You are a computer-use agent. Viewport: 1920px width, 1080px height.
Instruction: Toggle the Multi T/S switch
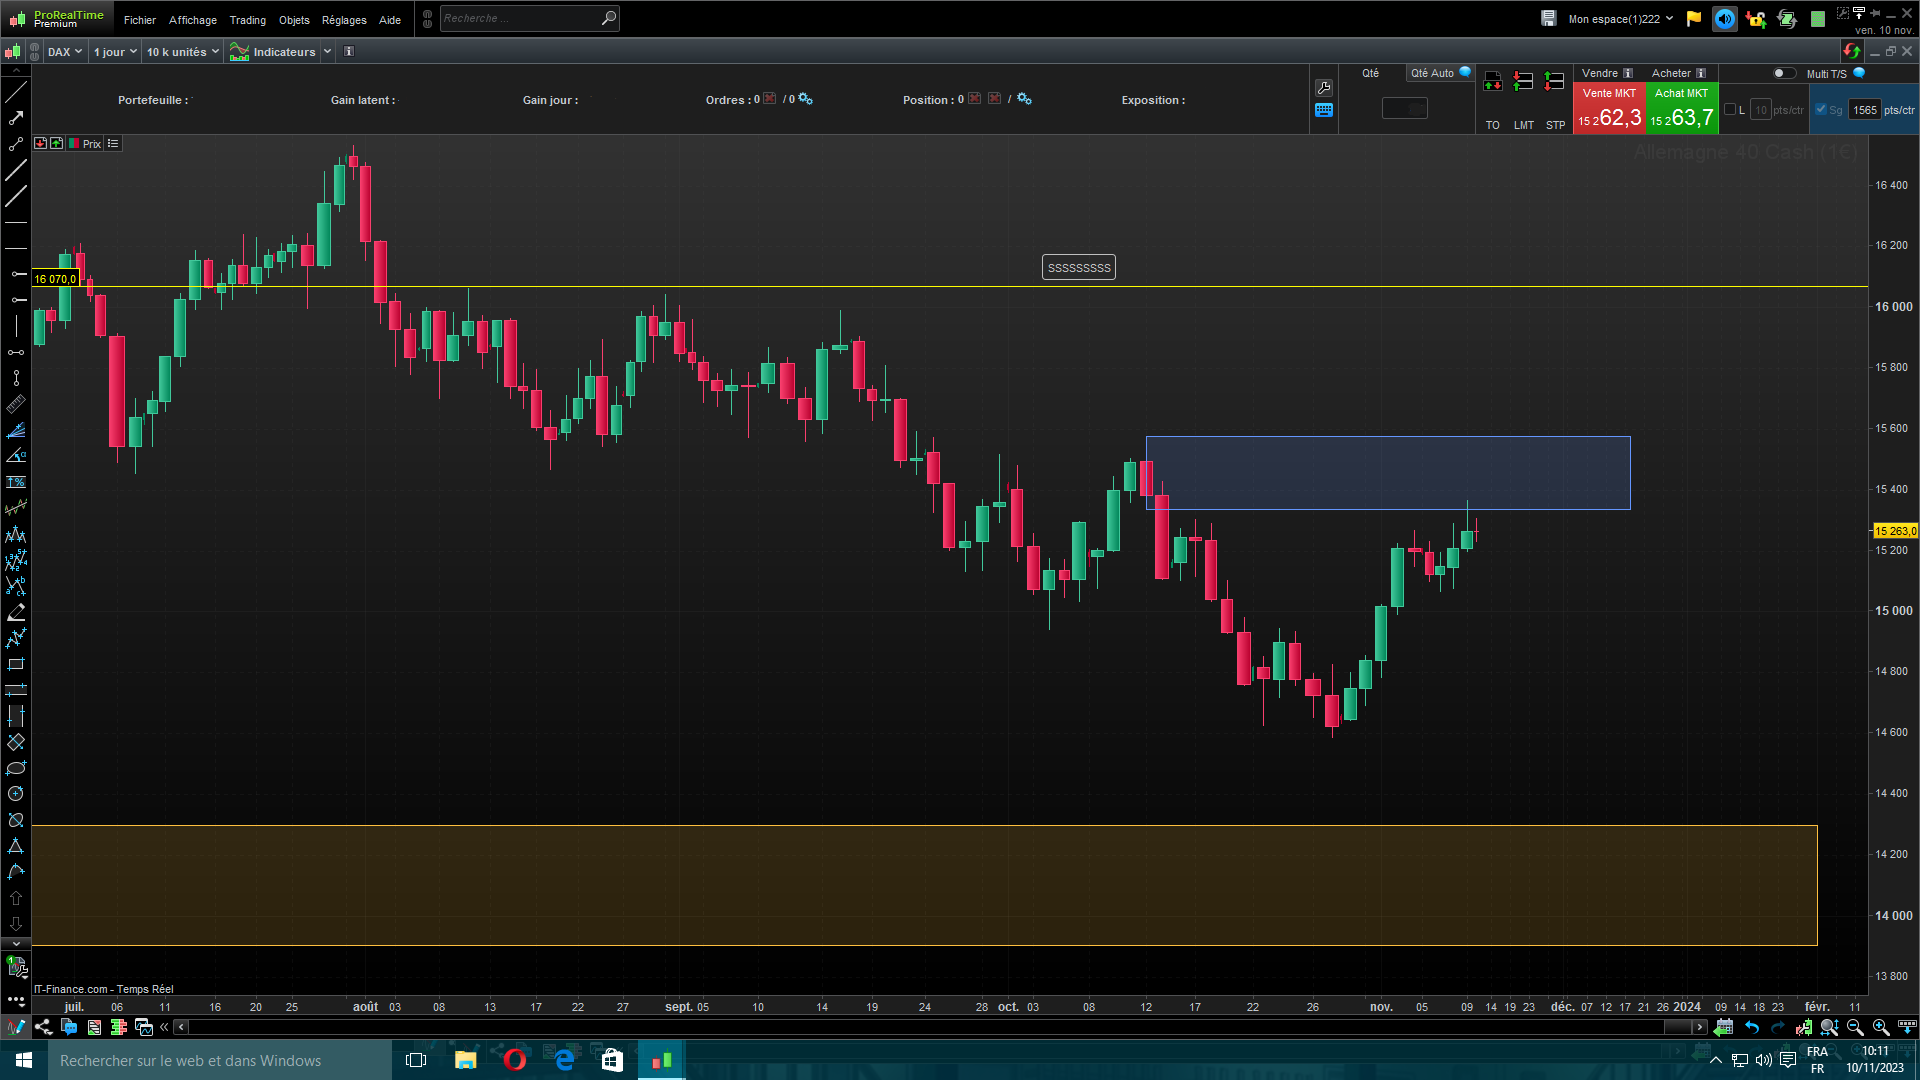[x=1783, y=73]
